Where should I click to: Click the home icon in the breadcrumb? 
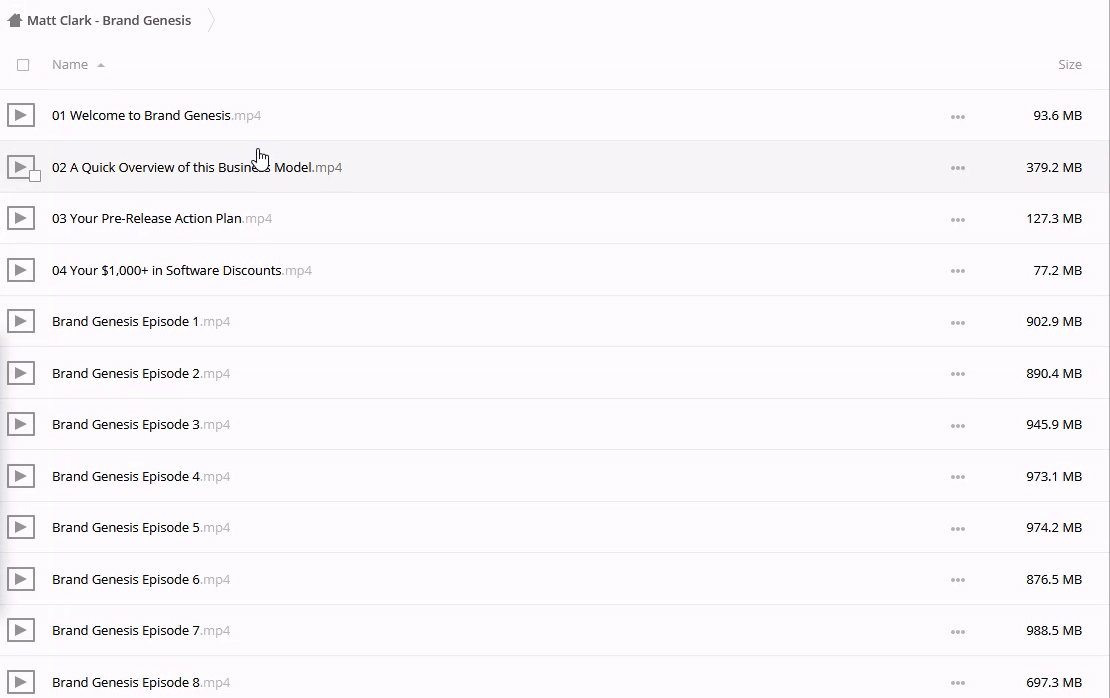pyautogui.click(x=15, y=20)
